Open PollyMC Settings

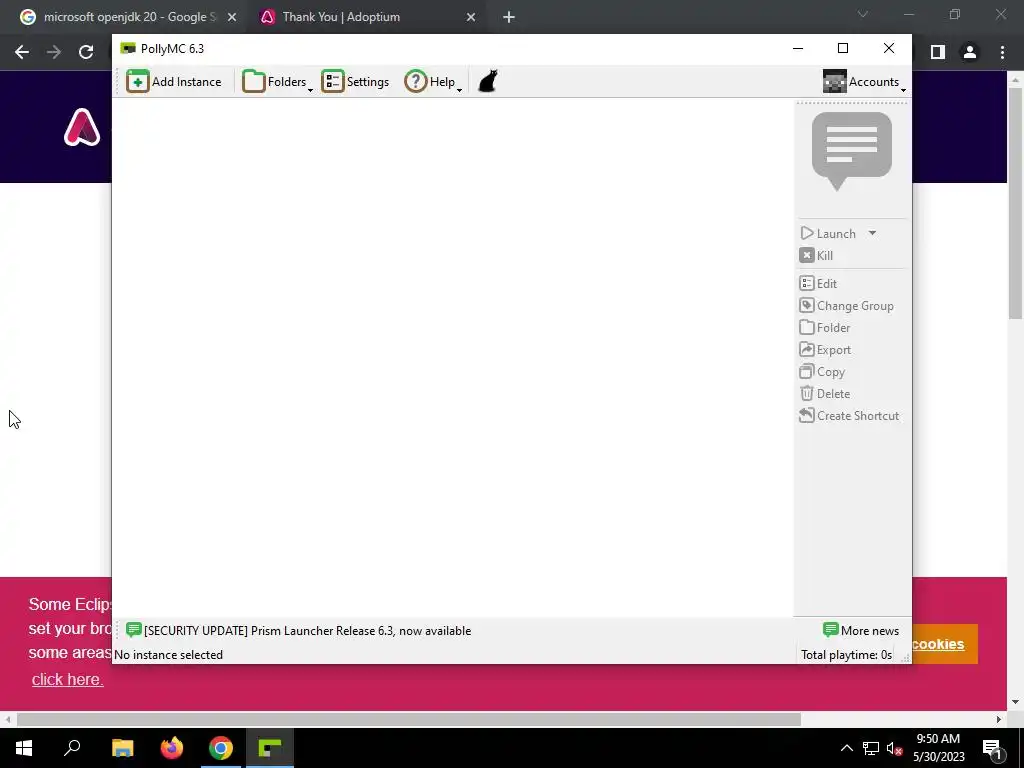(355, 82)
